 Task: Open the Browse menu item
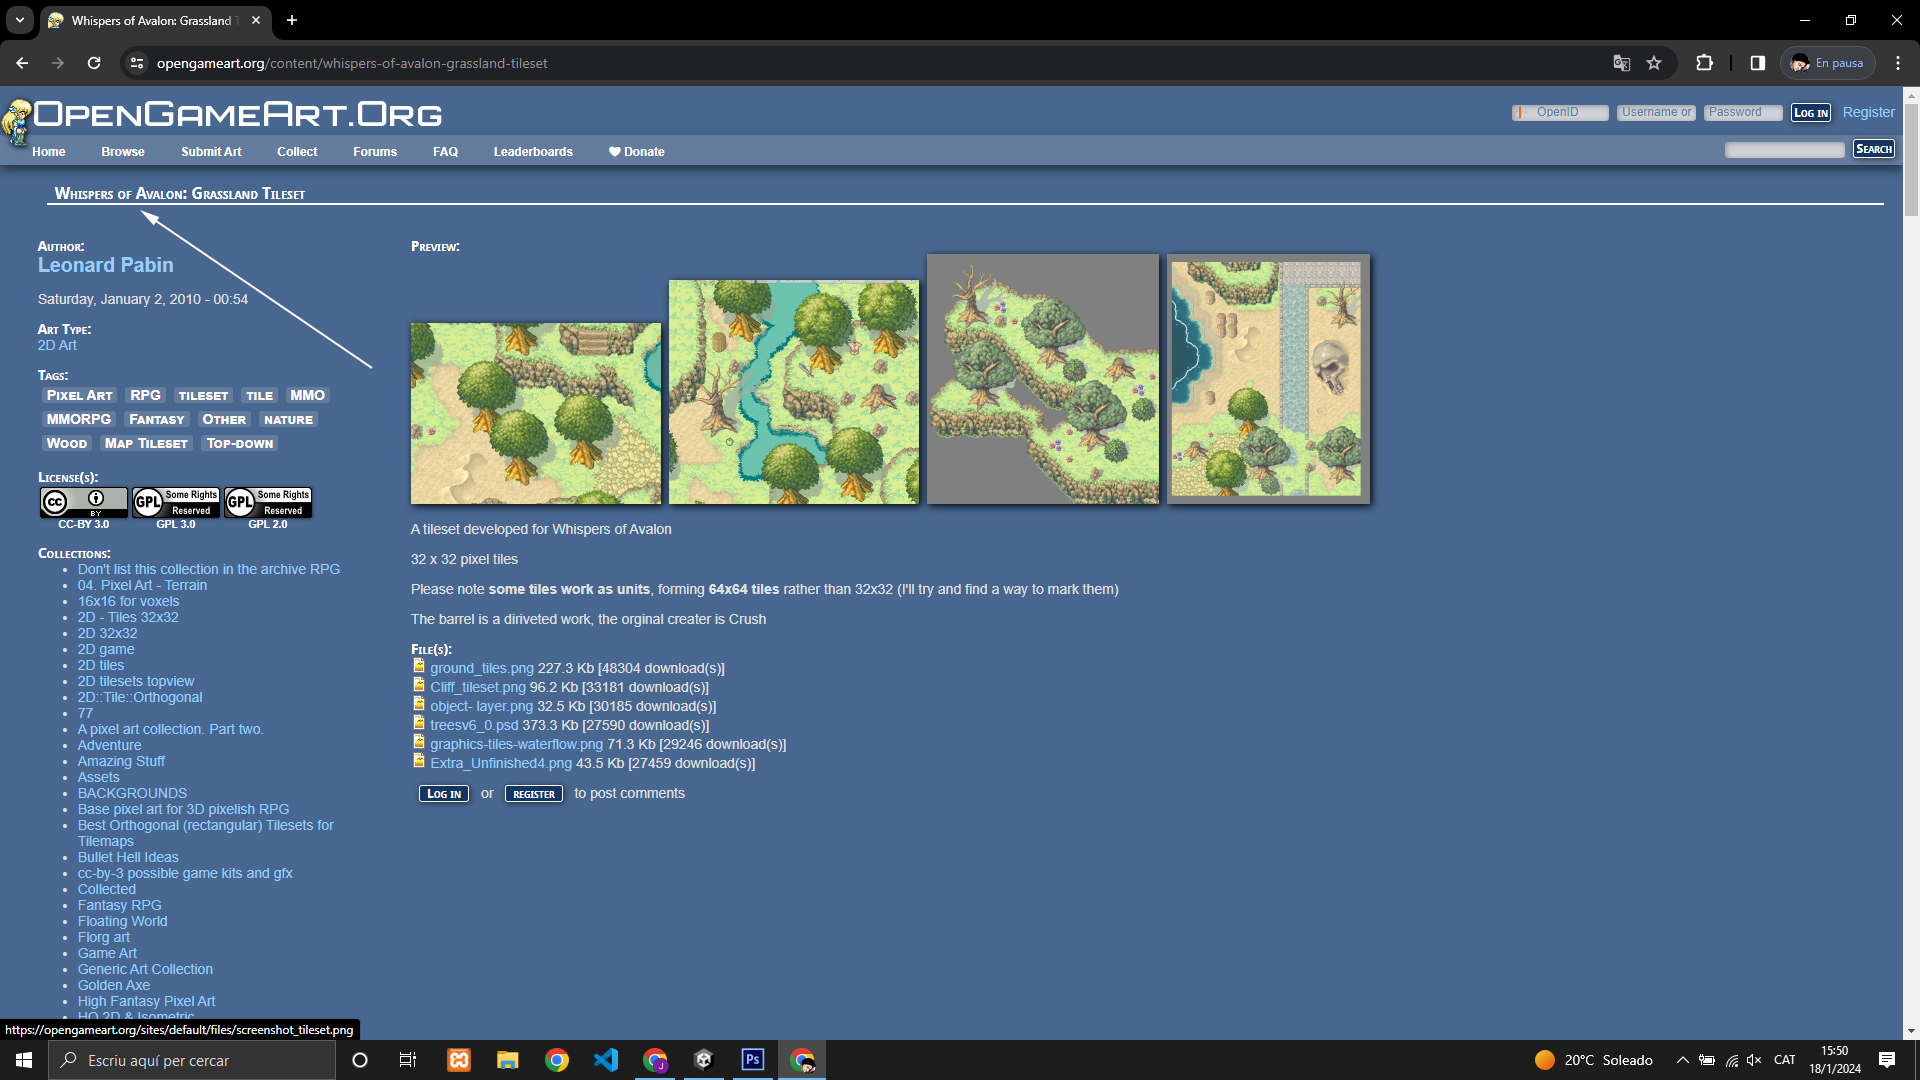pos(122,152)
